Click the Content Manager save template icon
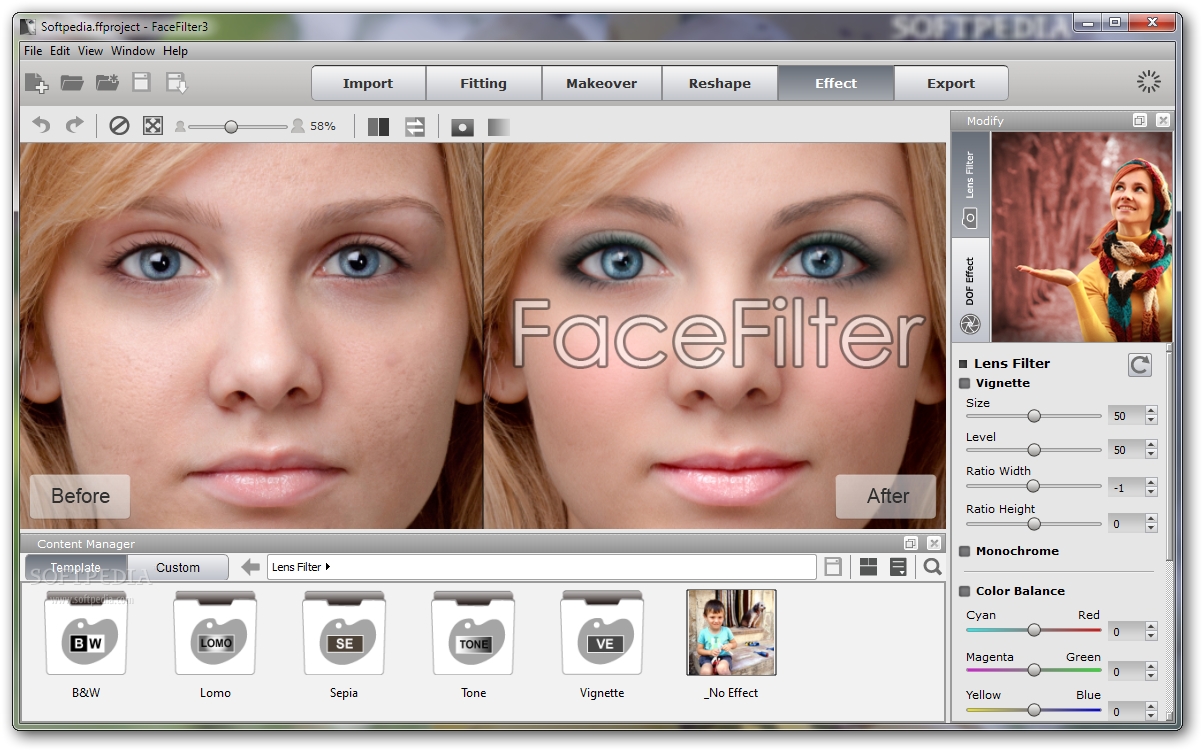 click(x=833, y=567)
